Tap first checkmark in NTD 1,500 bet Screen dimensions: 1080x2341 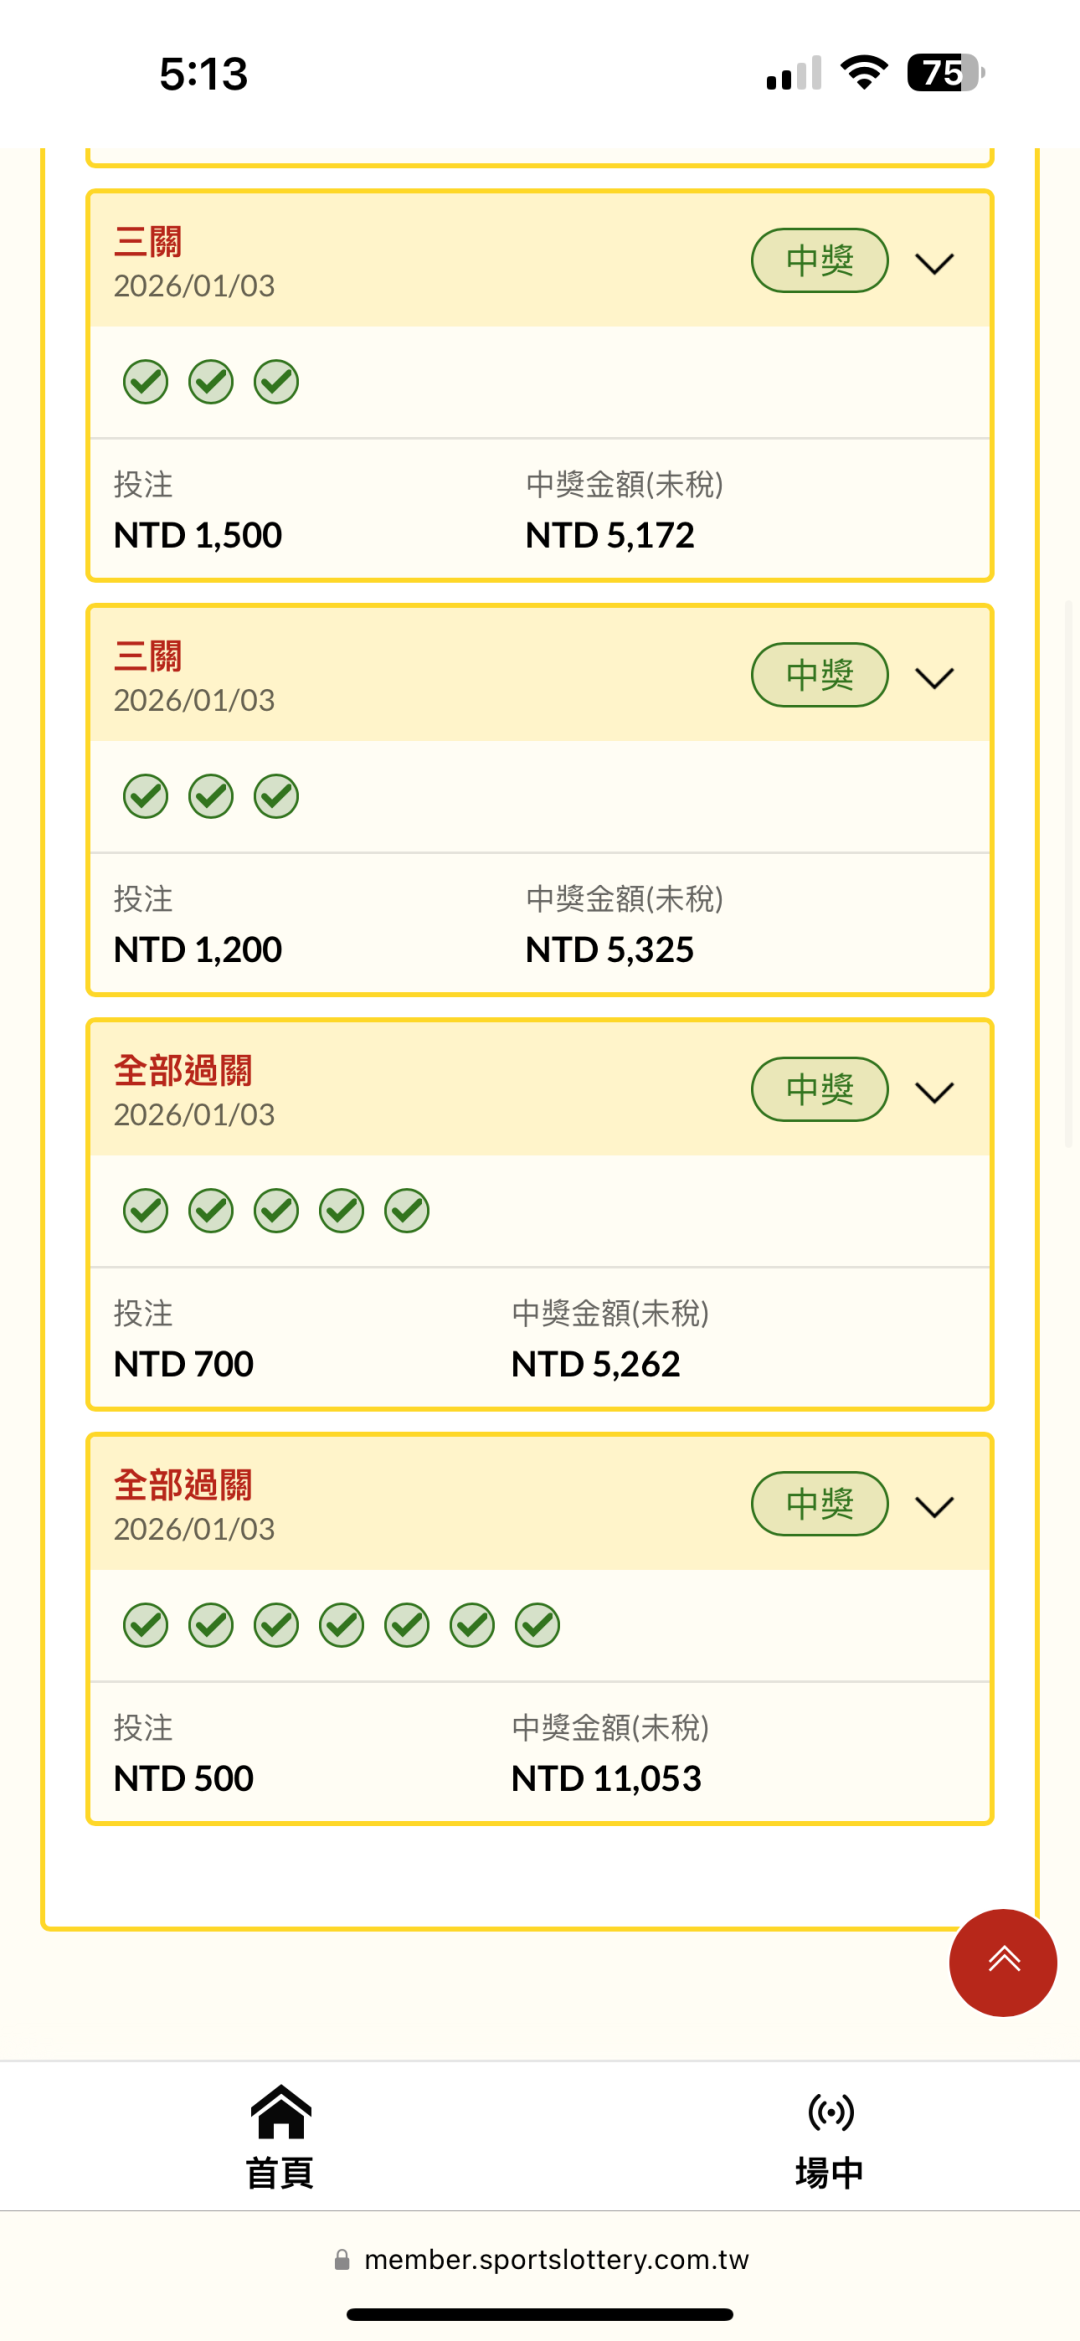[146, 382]
